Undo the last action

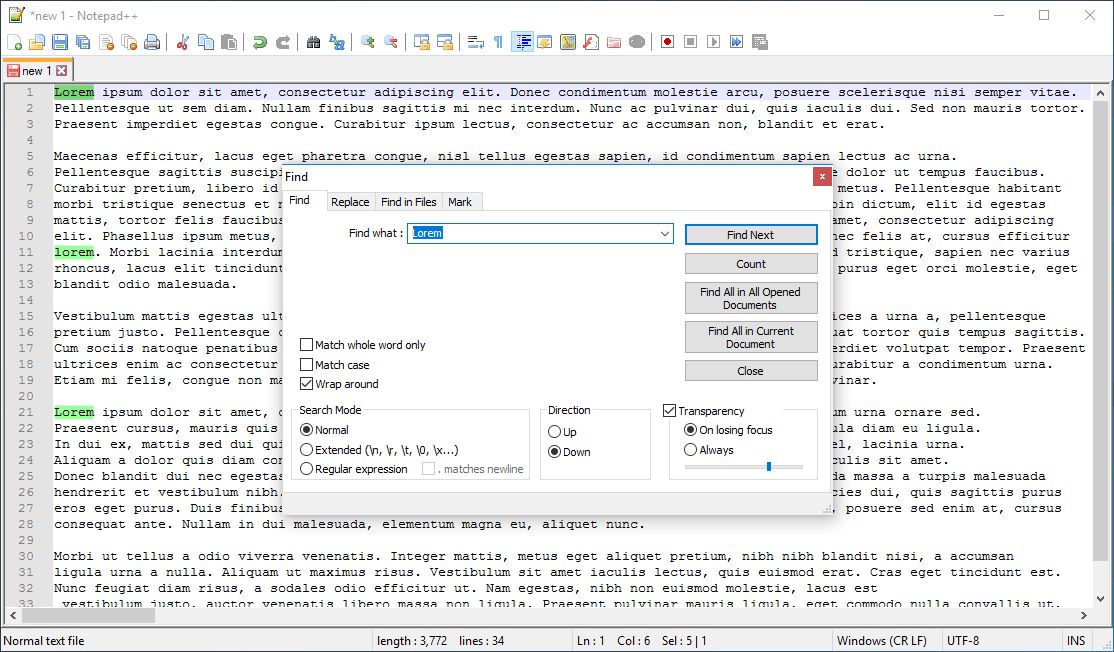point(259,43)
